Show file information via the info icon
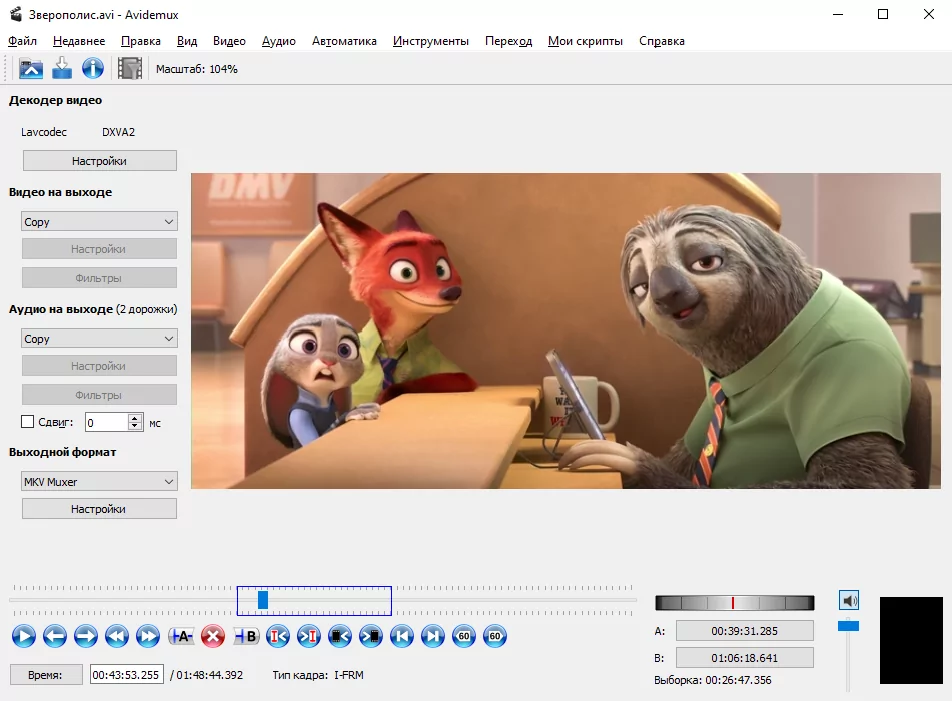952x701 pixels. (x=93, y=69)
